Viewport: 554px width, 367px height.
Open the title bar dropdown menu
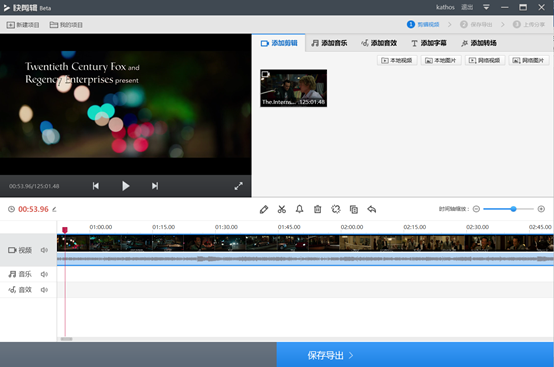pos(486,7)
